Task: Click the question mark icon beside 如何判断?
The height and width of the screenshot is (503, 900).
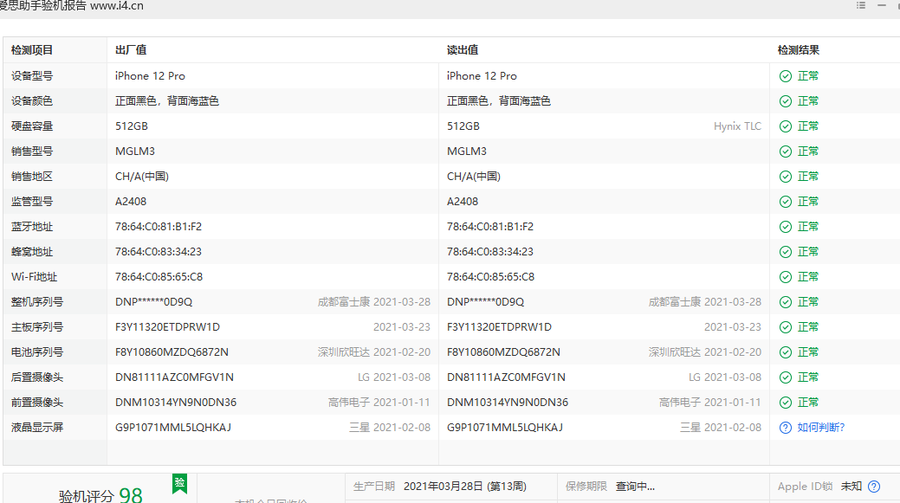Action: coord(785,428)
